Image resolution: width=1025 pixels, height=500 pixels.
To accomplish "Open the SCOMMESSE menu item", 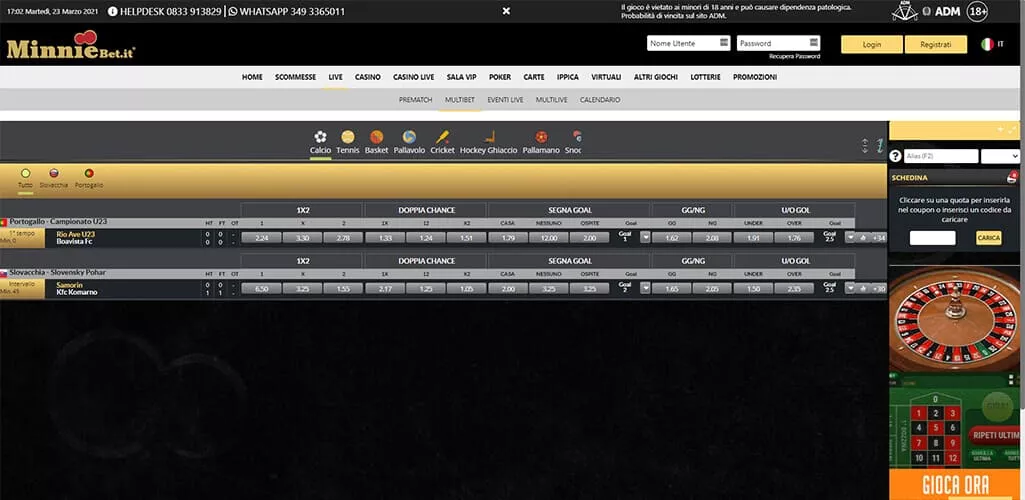I will pos(295,77).
